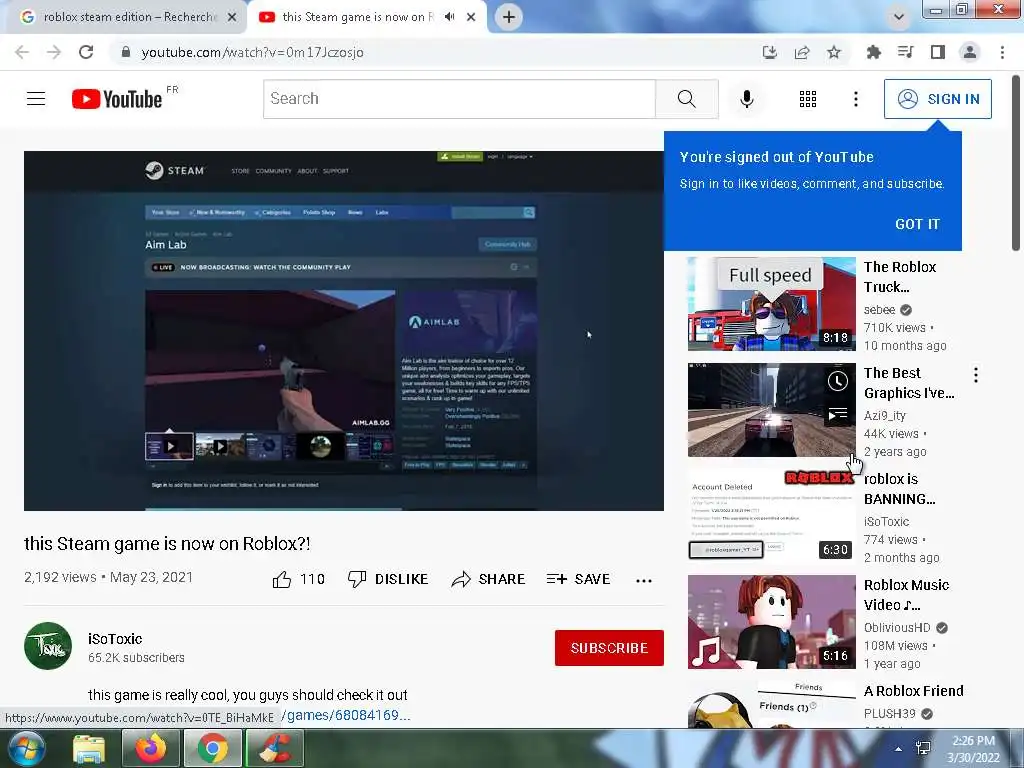
Task: Click the browser address bar URL
Action: pos(252,52)
